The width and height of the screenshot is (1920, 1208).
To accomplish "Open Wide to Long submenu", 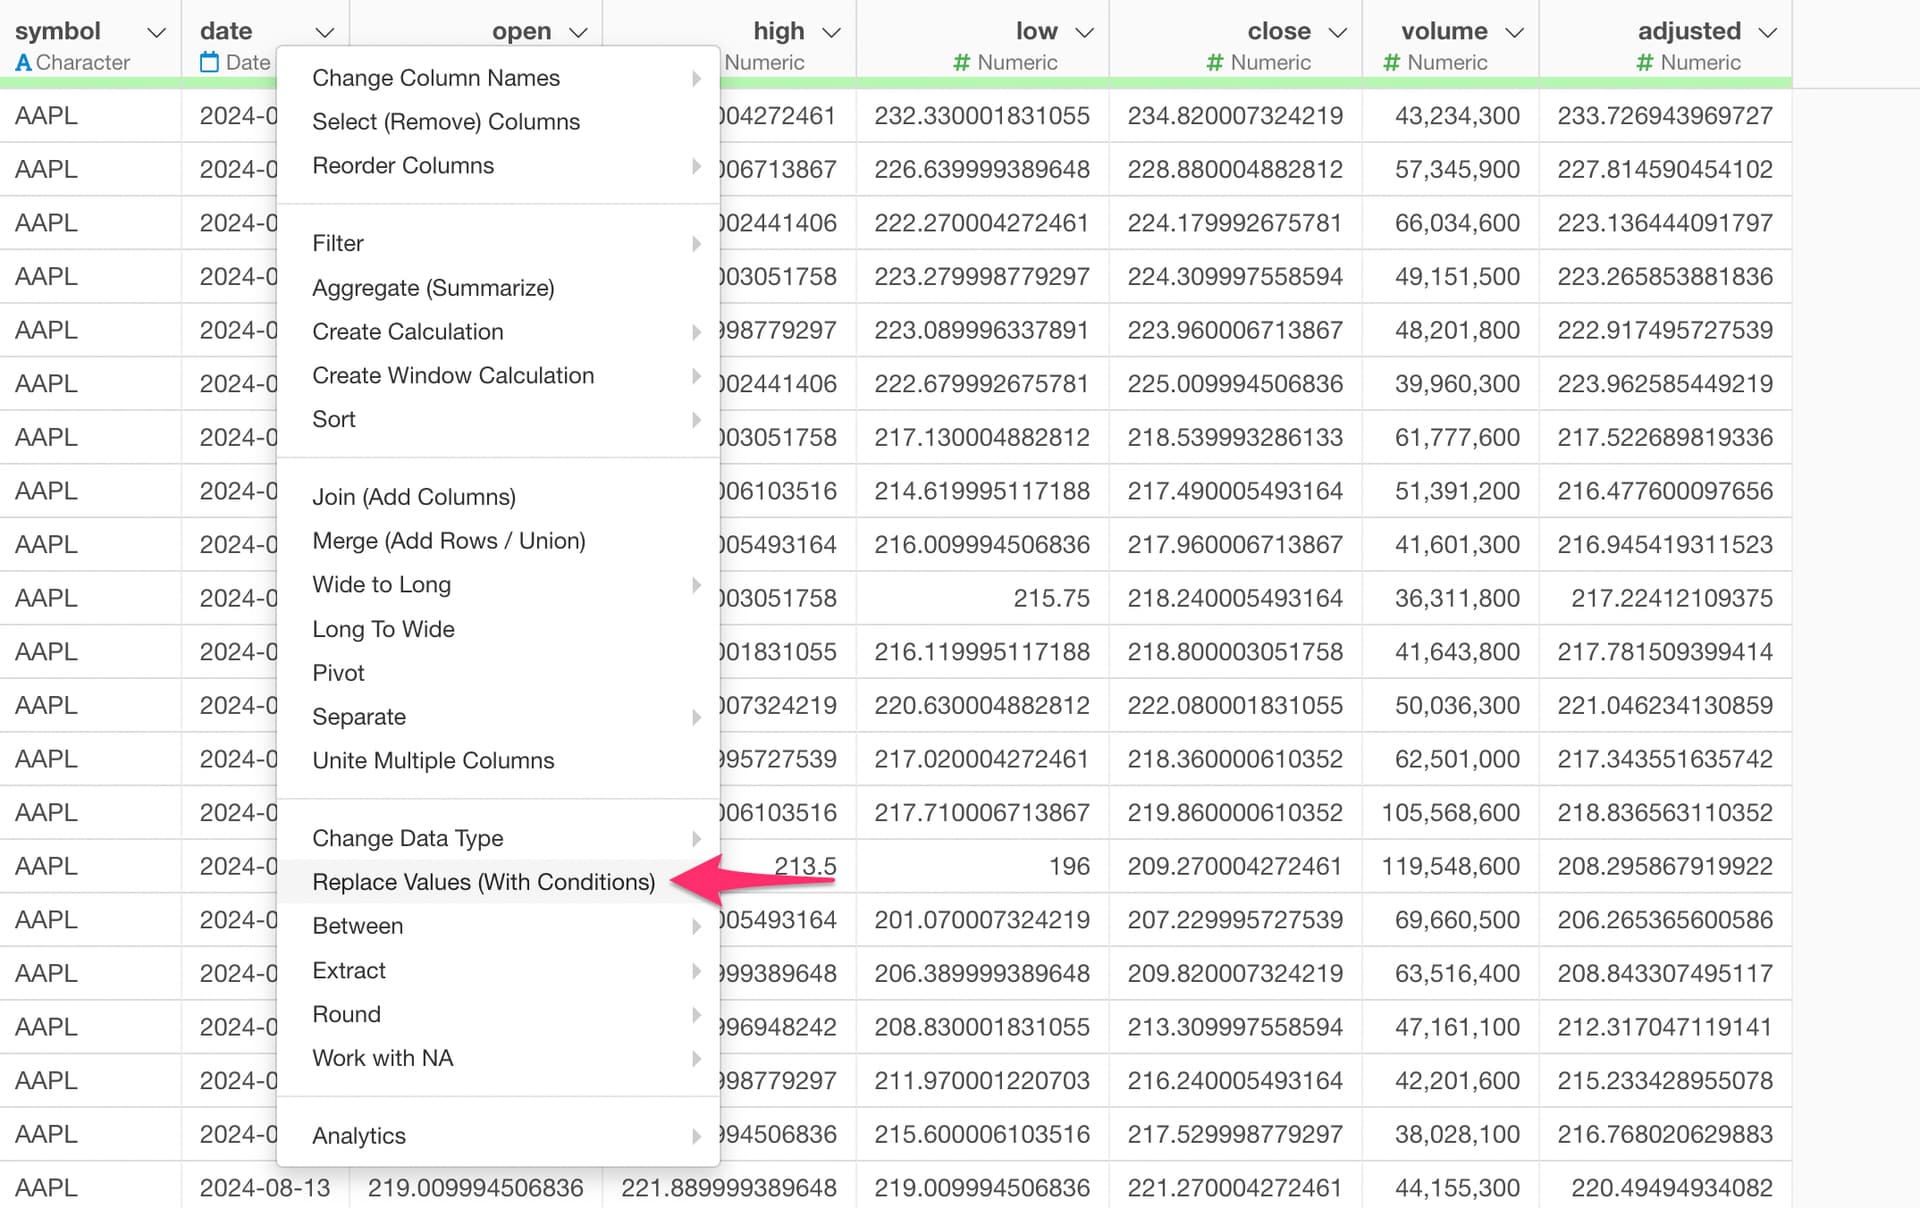I will [498, 585].
